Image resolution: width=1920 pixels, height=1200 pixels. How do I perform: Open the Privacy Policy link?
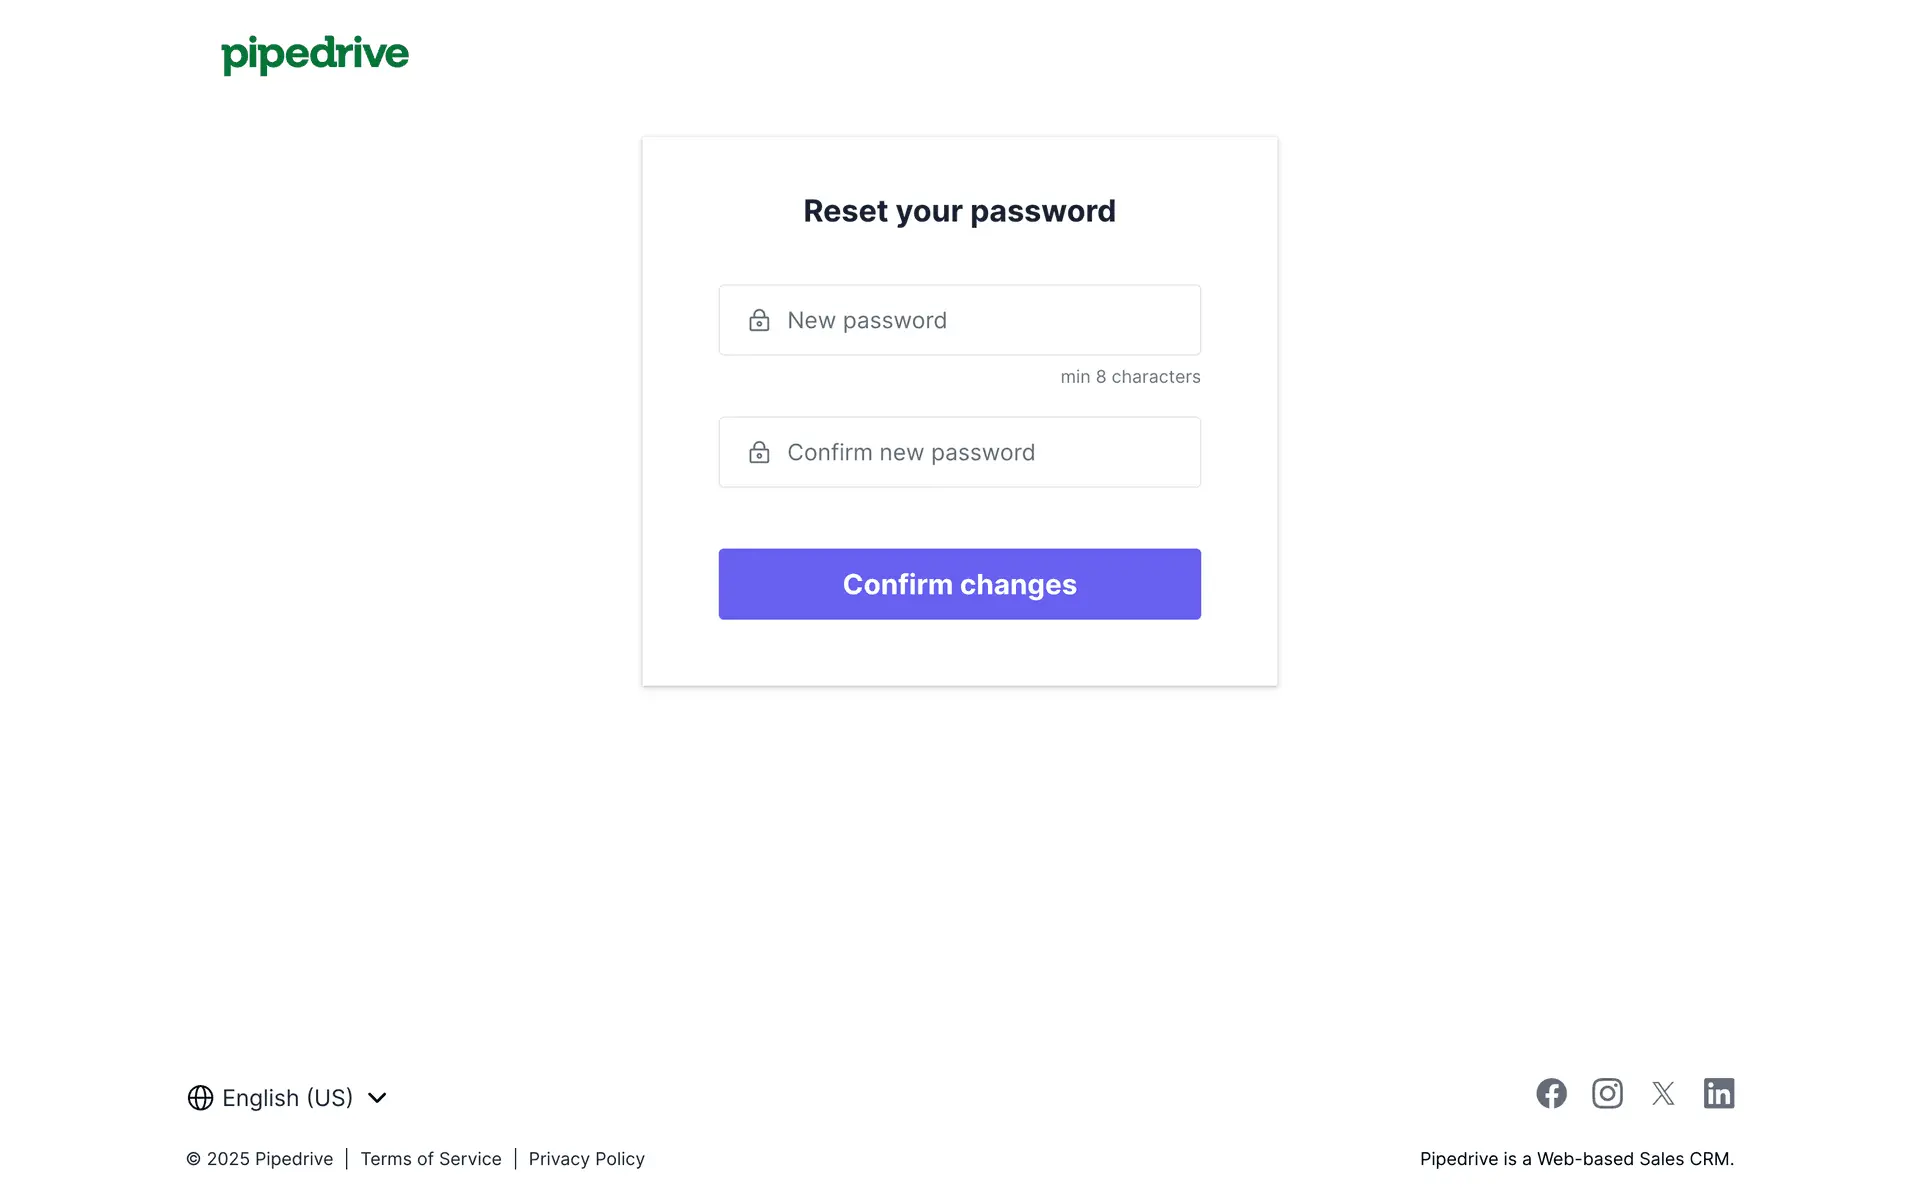coord(586,1159)
